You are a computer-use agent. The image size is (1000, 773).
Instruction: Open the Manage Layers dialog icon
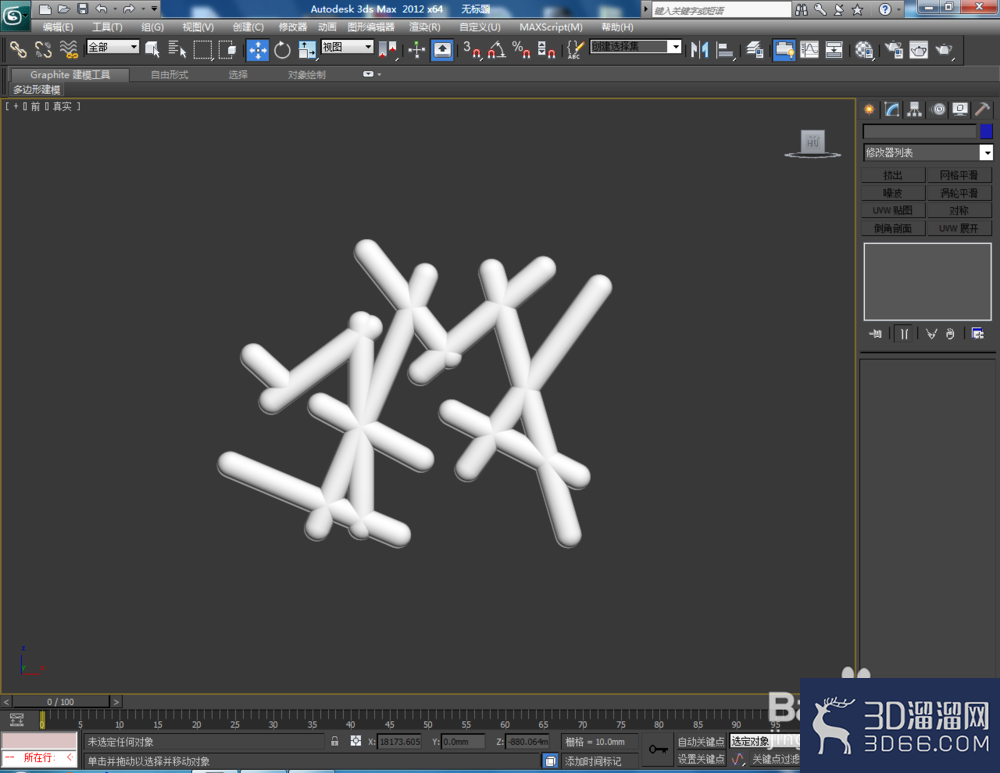tap(755, 50)
